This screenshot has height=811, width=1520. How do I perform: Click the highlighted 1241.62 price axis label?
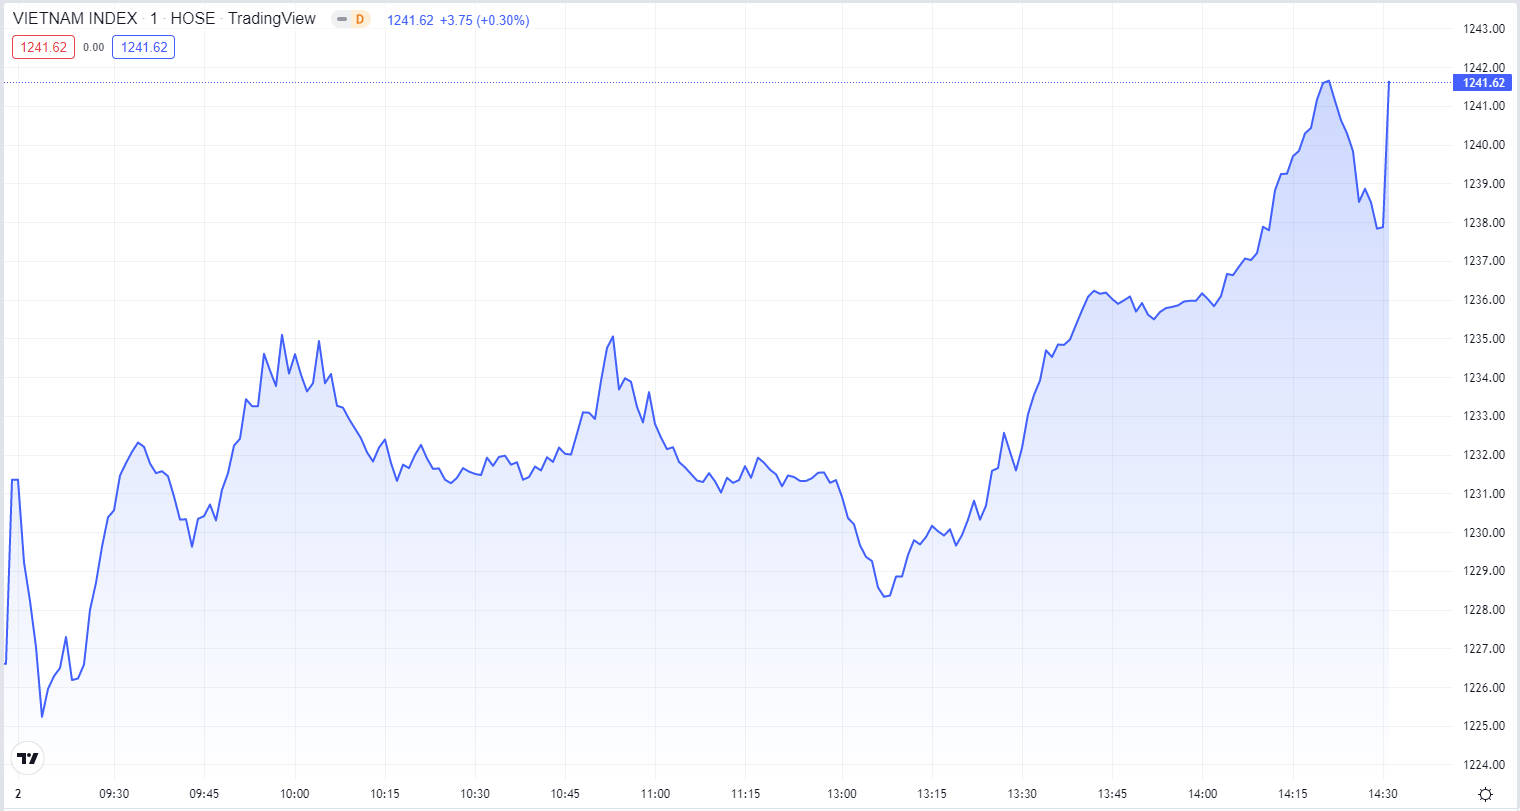(1482, 83)
